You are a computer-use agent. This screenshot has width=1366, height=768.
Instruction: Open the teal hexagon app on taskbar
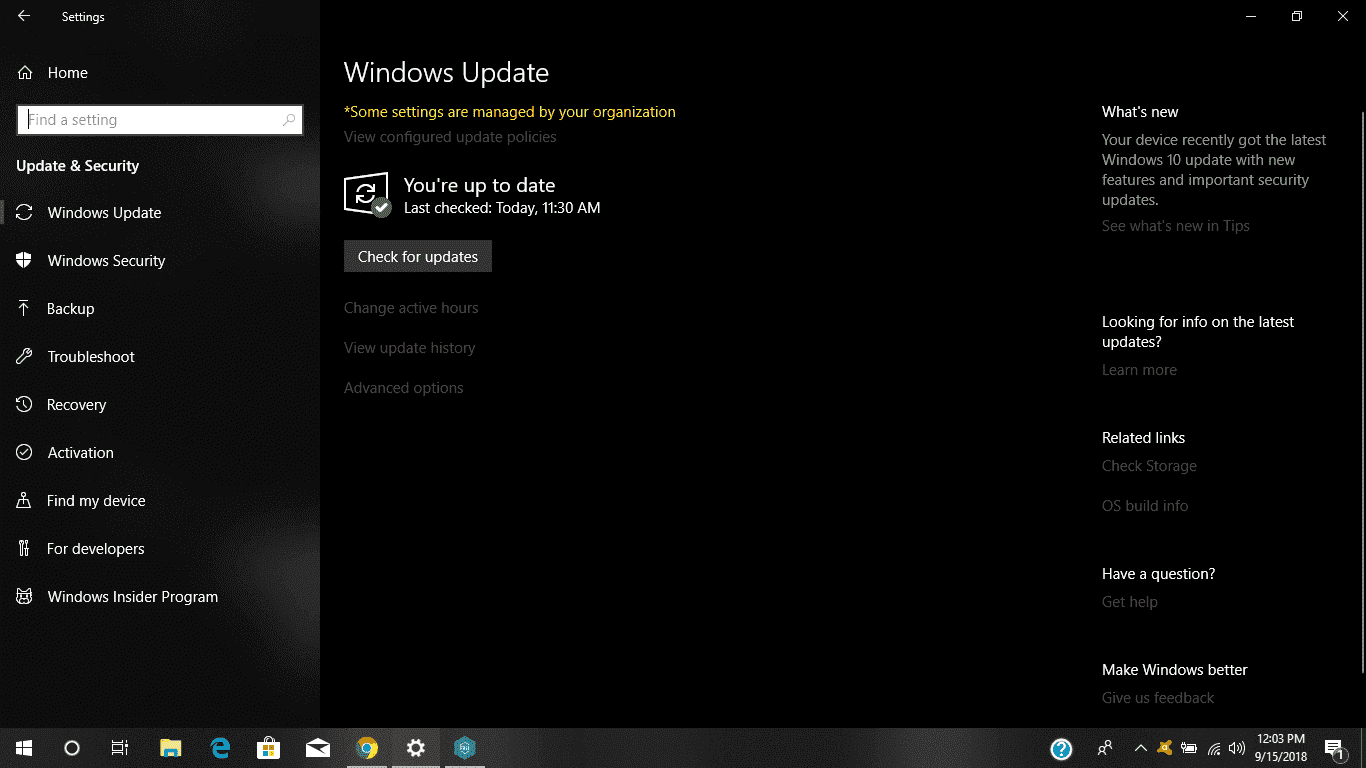pyautogui.click(x=465, y=748)
